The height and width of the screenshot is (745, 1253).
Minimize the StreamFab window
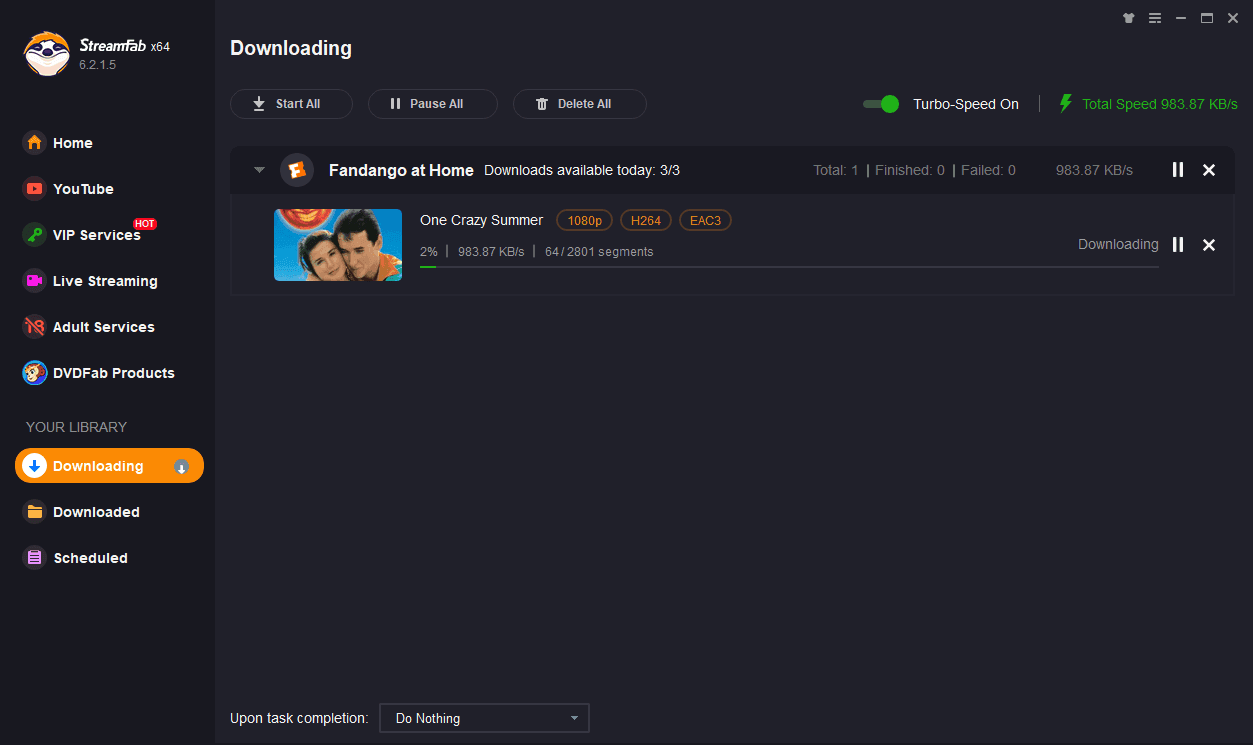1181,18
